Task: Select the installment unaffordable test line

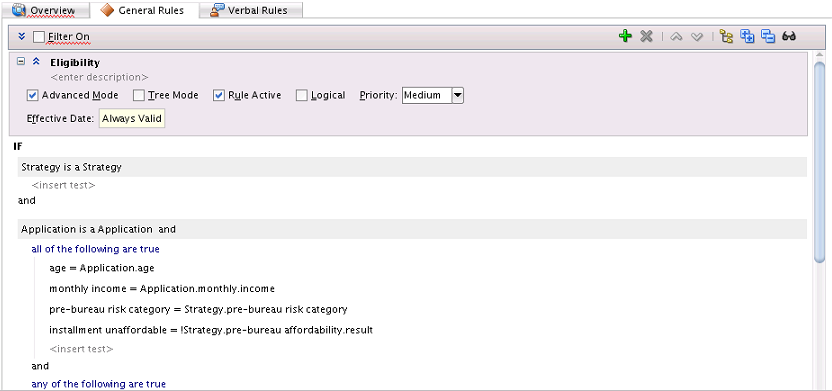Action: coord(211,330)
